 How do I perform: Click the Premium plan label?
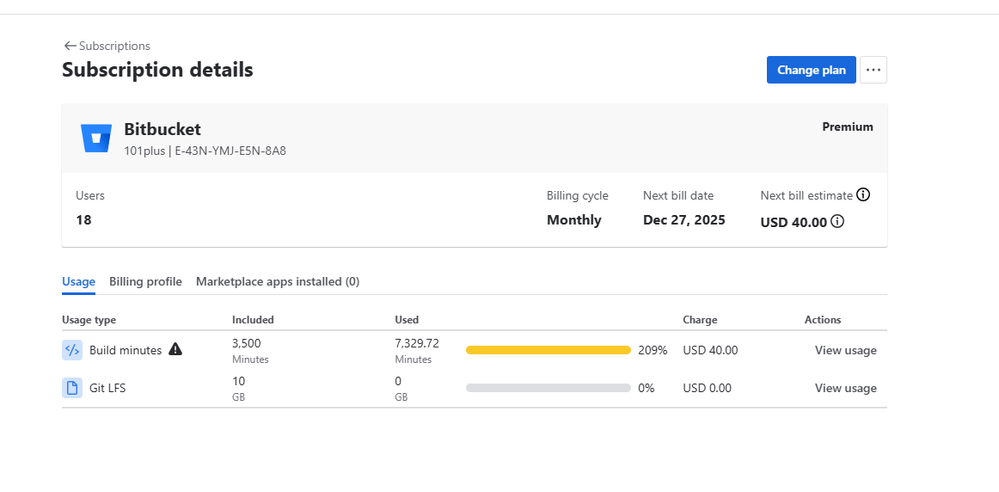[847, 127]
